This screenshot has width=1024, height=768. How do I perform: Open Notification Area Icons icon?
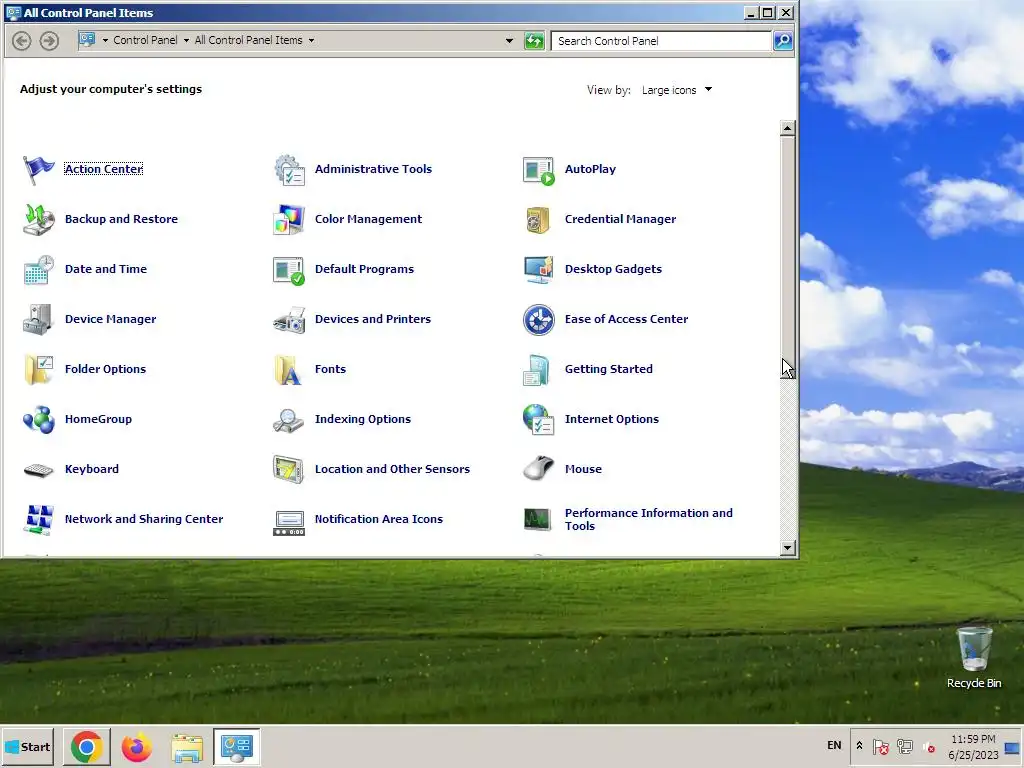289,522
